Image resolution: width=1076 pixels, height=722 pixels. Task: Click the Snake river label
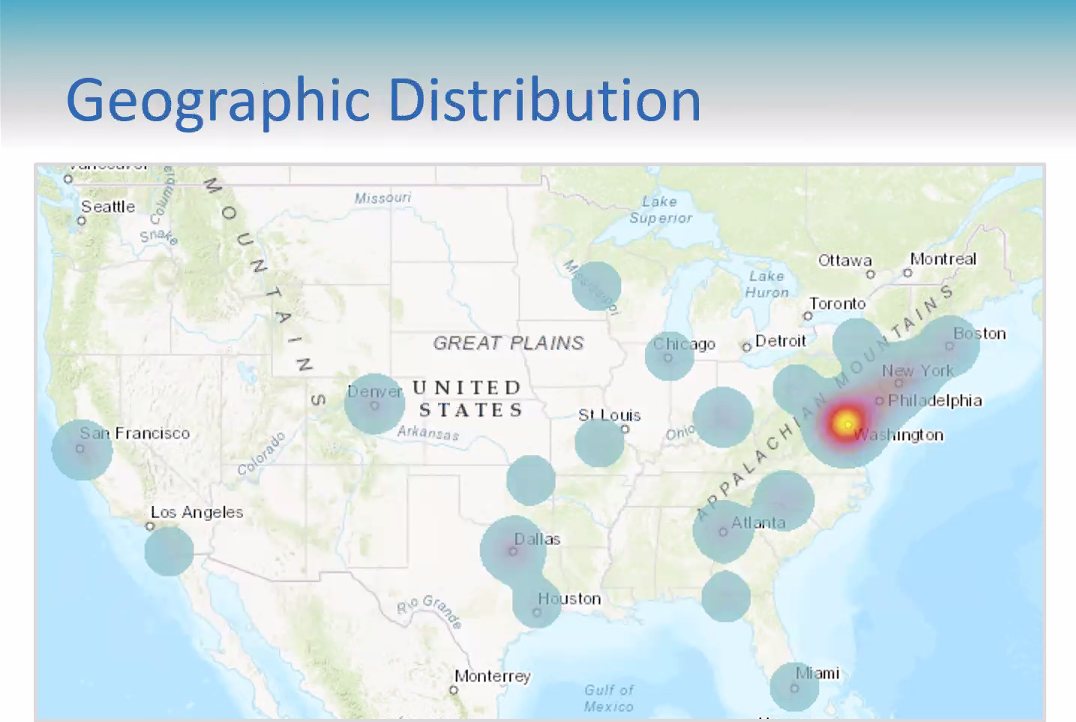tap(159, 236)
